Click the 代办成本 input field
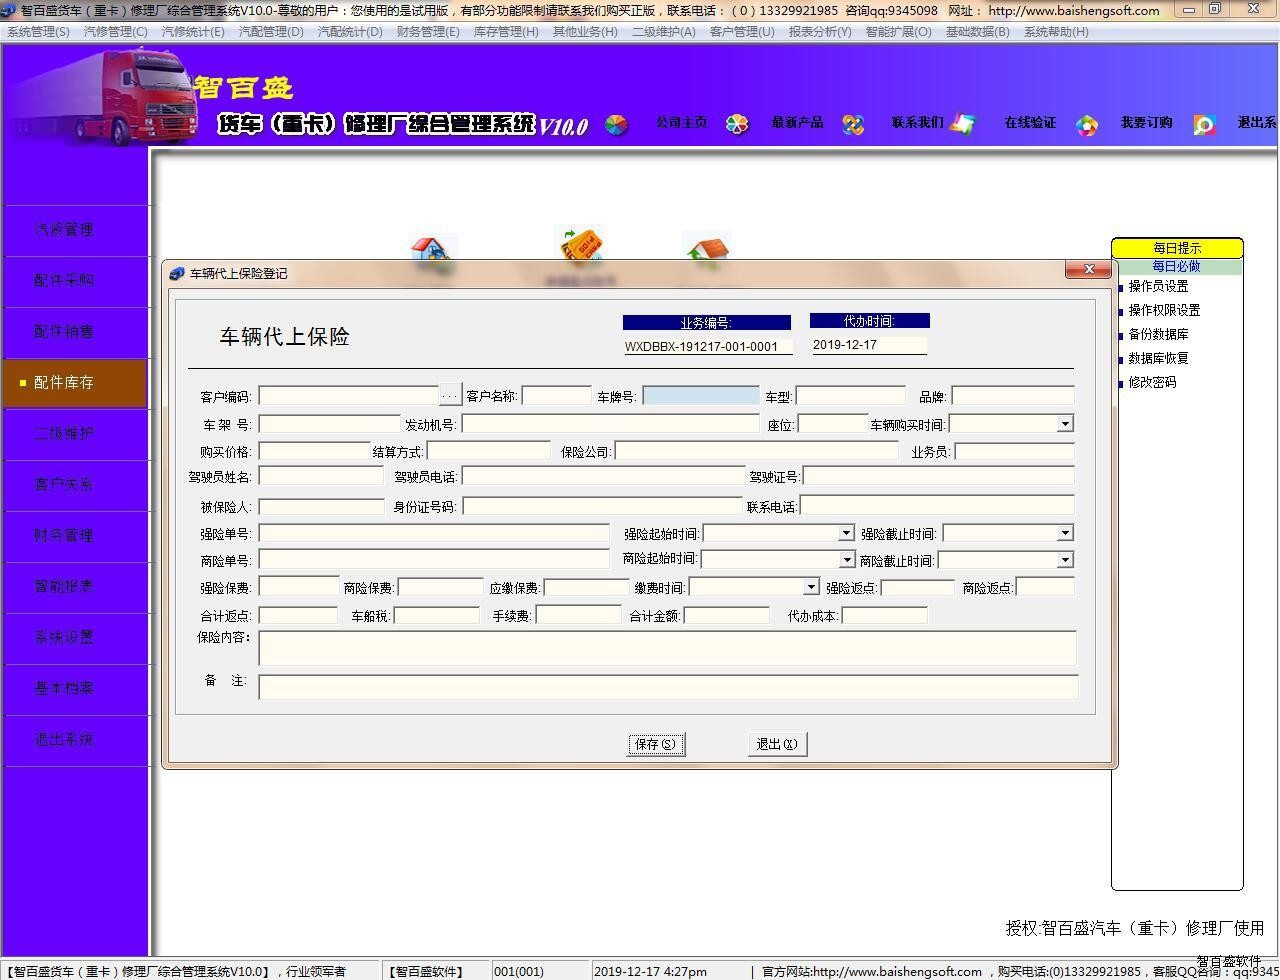 point(885,615)
